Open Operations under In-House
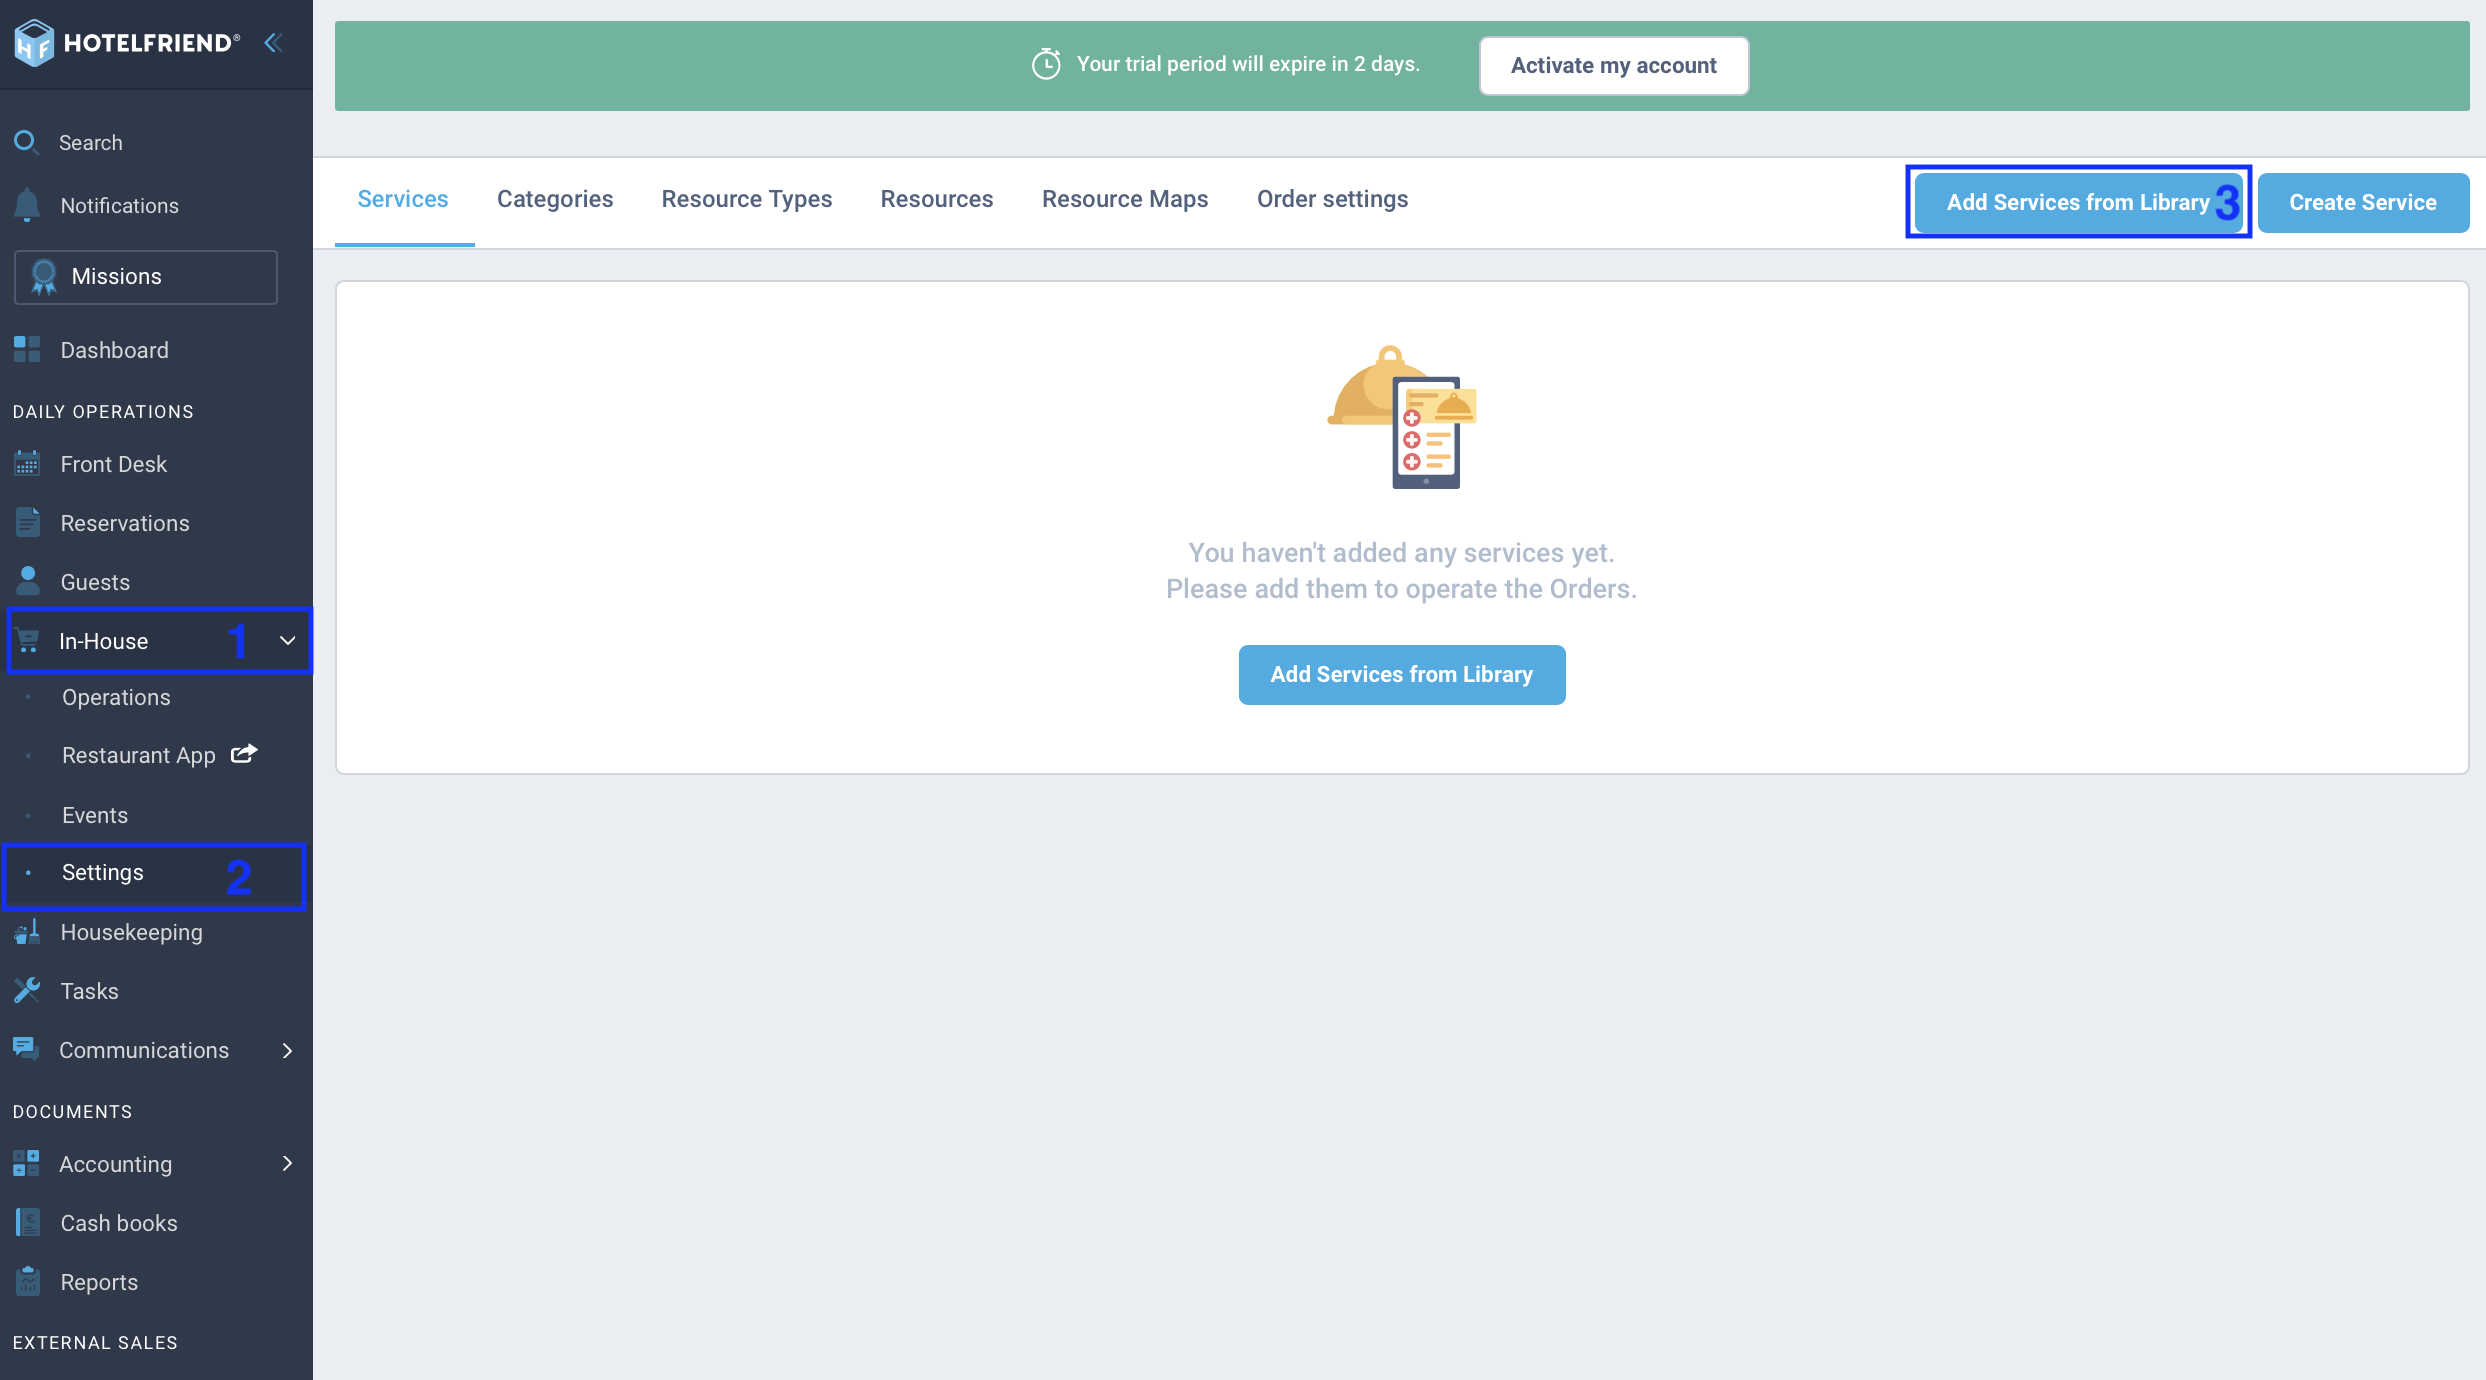The height and width of the screenshot is (1380, 2486). point(156,697)
